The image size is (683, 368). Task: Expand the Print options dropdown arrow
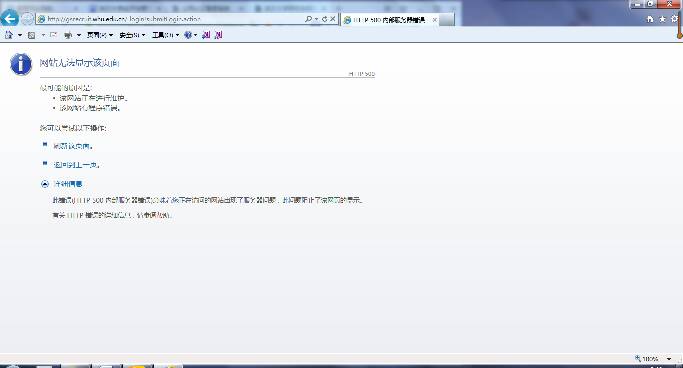tap(79, 35)
